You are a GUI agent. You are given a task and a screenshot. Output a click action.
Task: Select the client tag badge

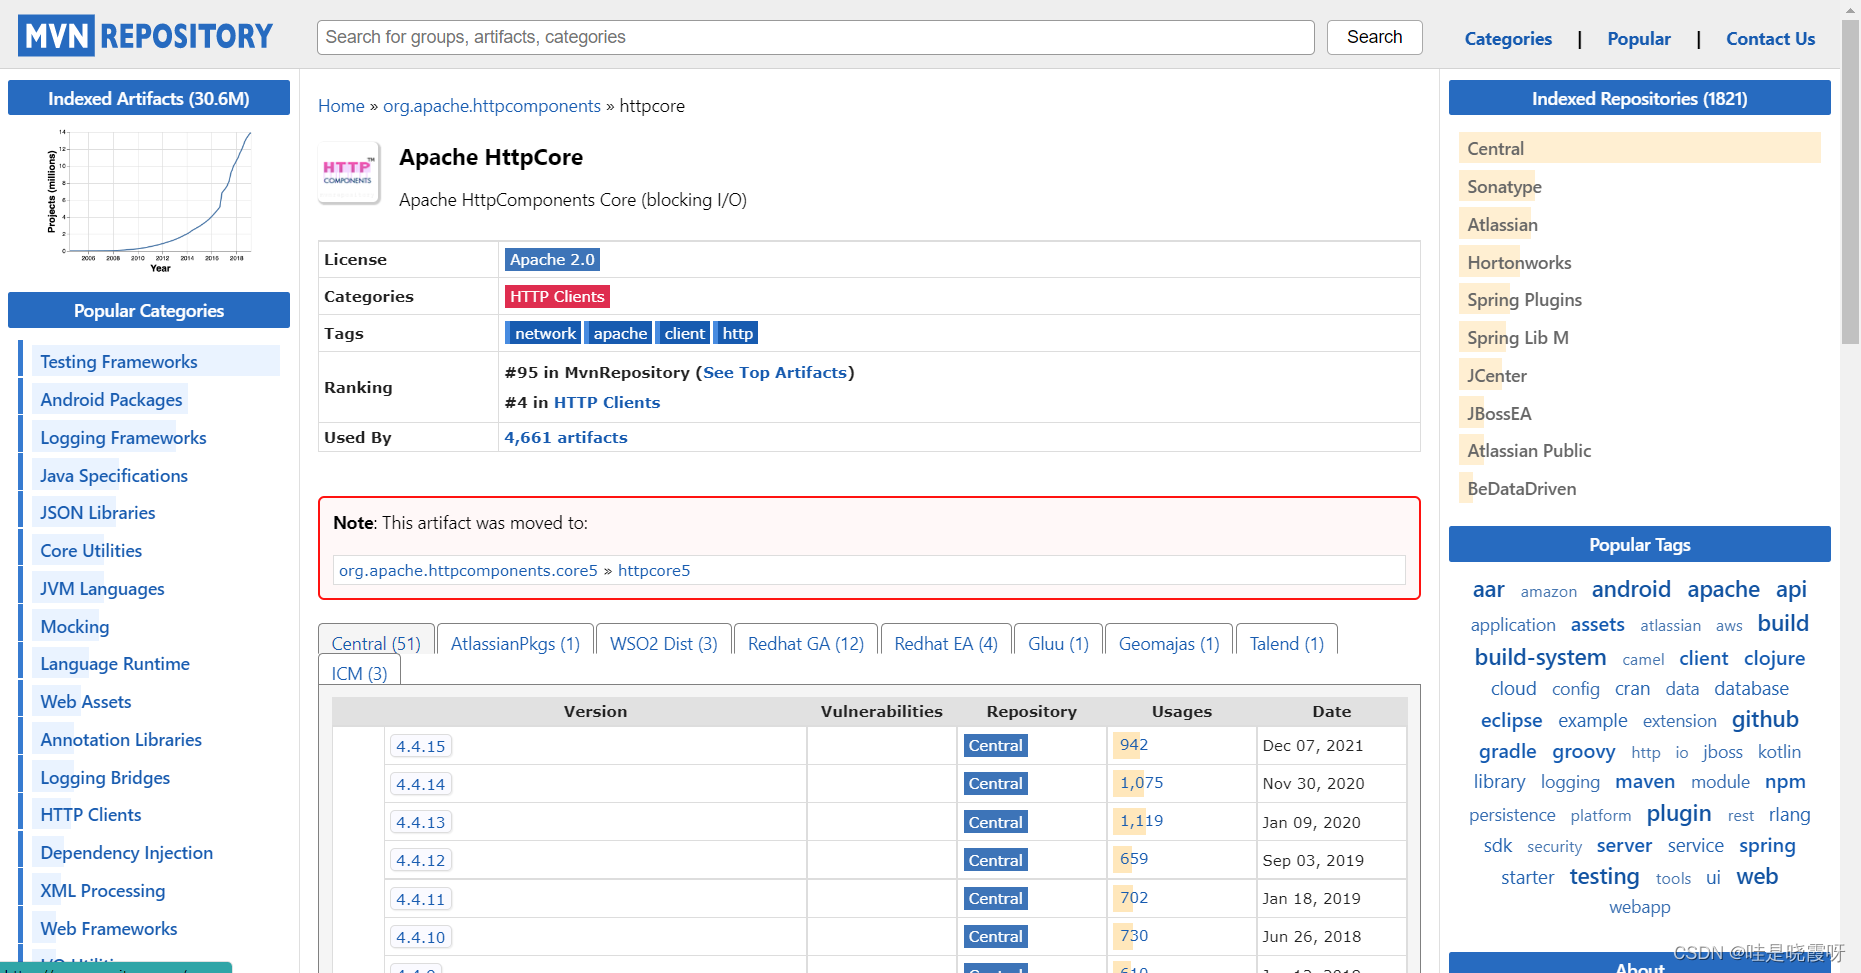pos(683,333)
